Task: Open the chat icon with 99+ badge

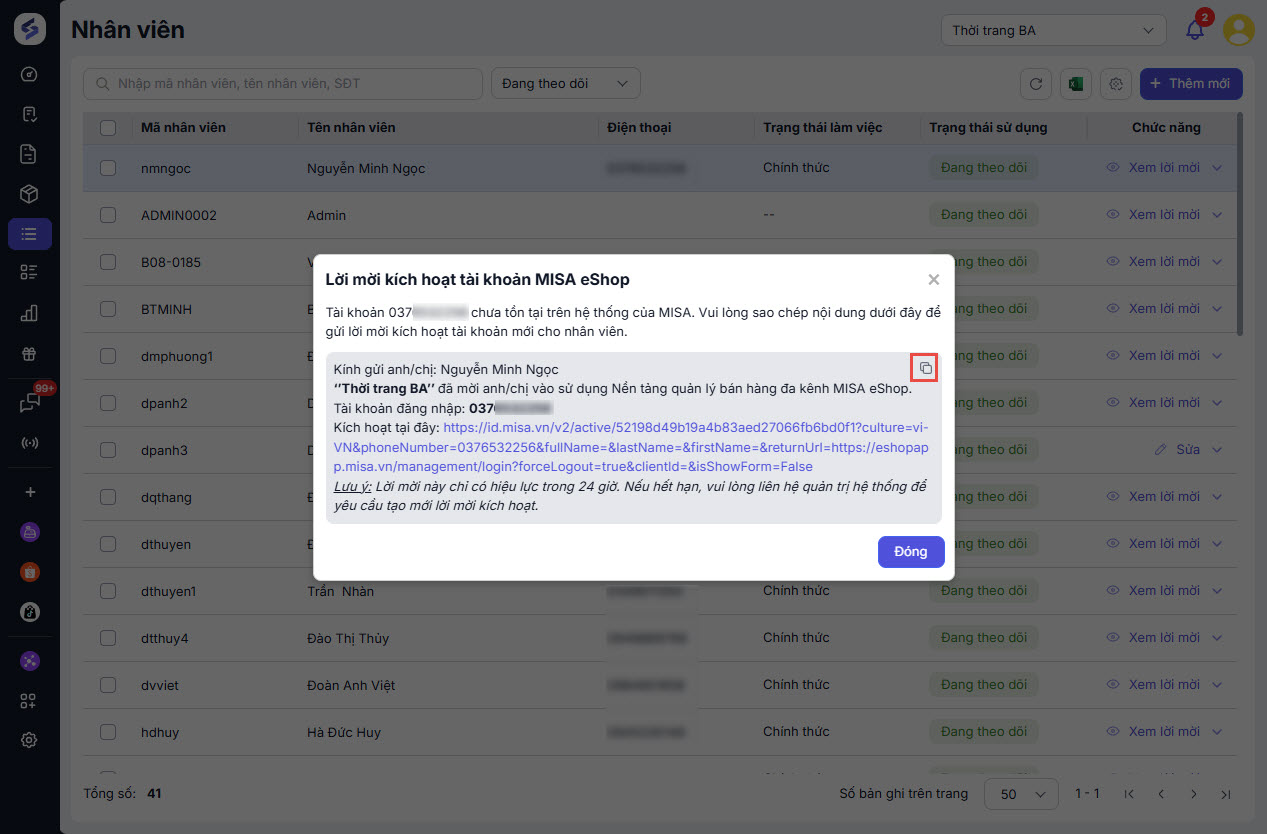Action: pos(30,403)
